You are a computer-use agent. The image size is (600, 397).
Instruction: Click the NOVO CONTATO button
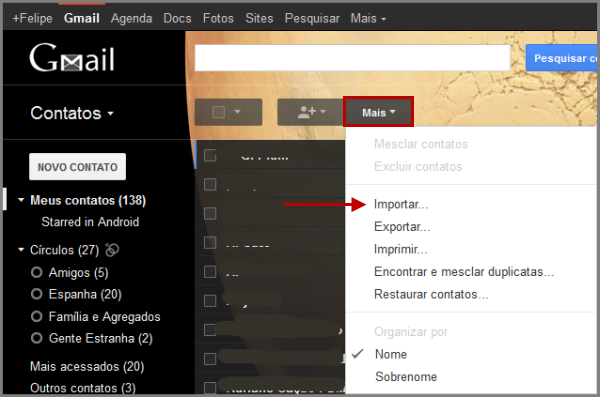point(77,167)
